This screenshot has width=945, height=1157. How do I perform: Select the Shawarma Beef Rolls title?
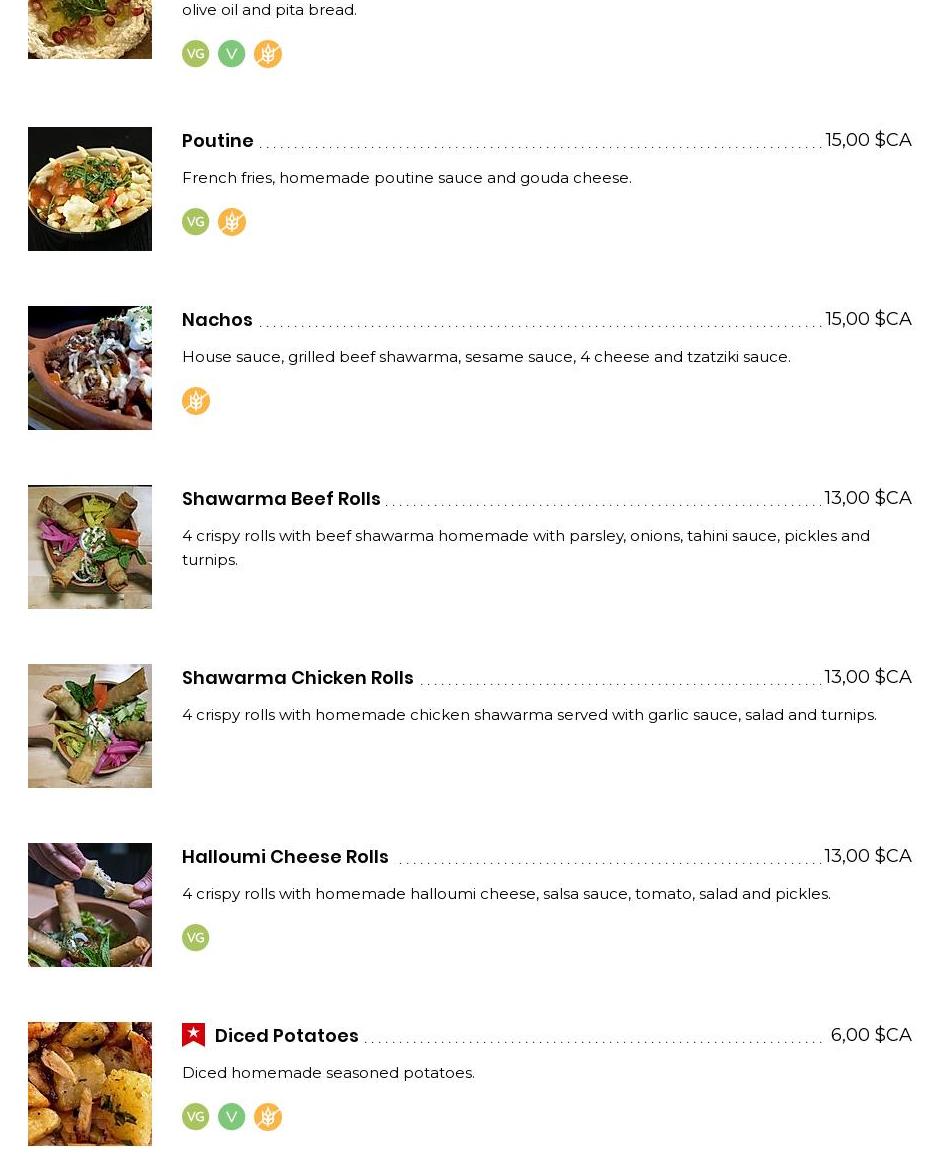click(x=281, y=499)
